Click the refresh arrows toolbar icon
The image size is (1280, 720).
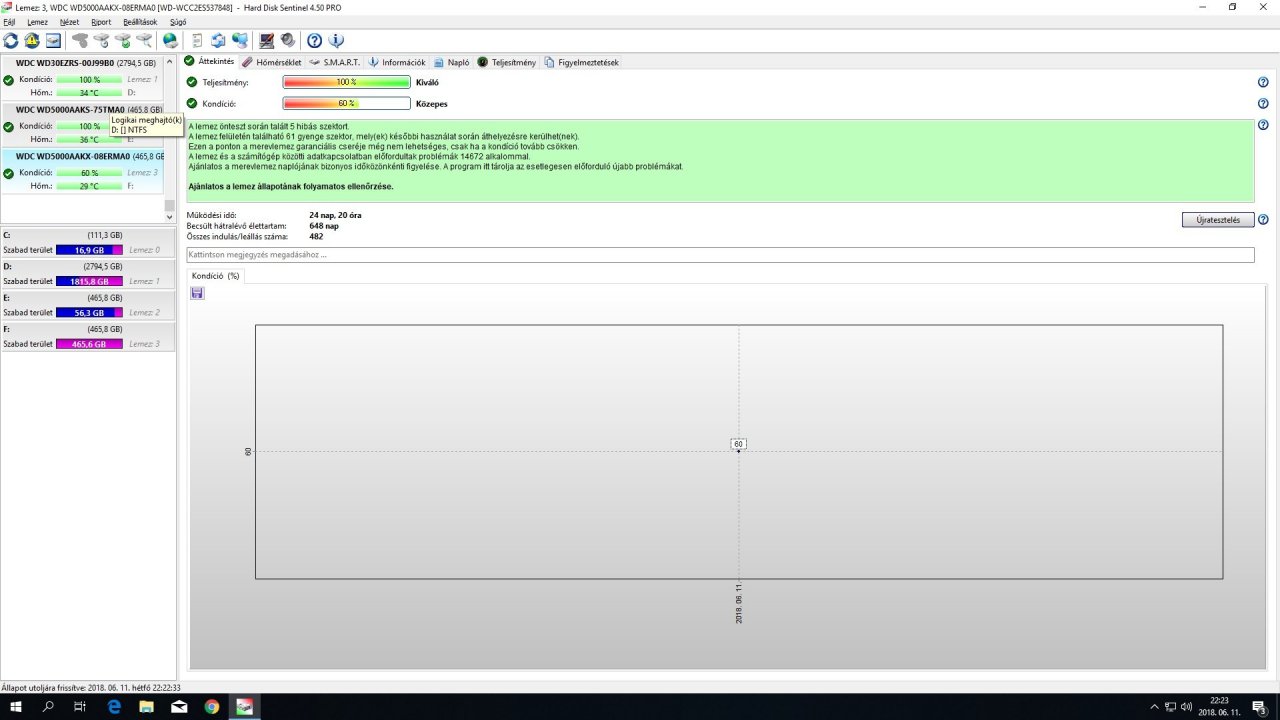(11, 41)
